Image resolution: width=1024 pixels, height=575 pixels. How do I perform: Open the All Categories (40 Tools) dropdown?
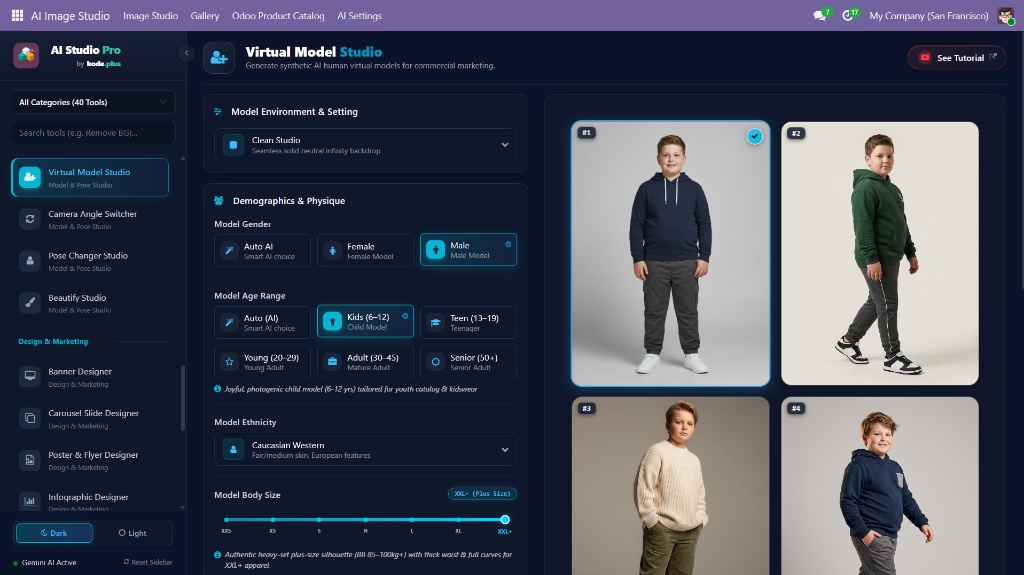tap(93, 102)
